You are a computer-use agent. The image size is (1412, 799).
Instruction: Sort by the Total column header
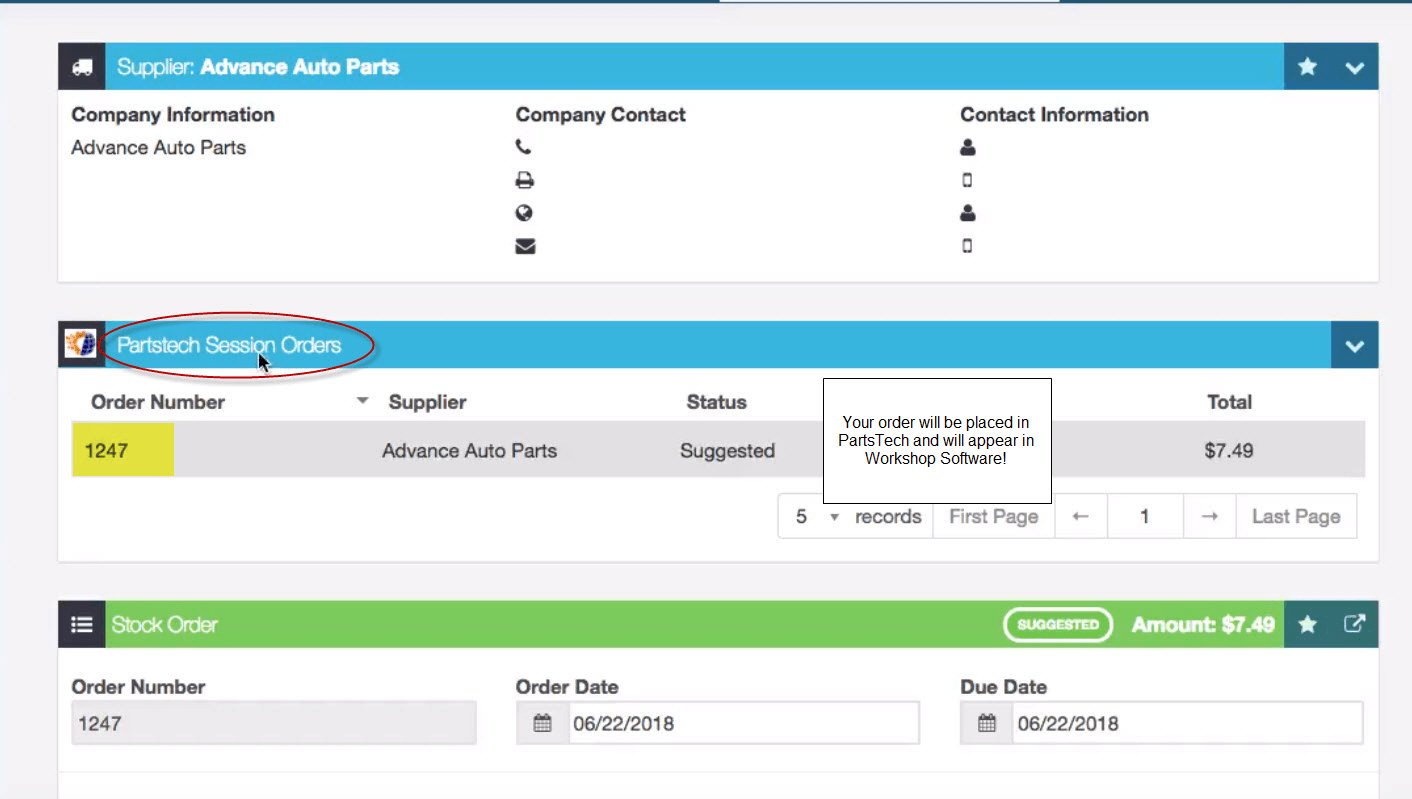coord(1229,402)
